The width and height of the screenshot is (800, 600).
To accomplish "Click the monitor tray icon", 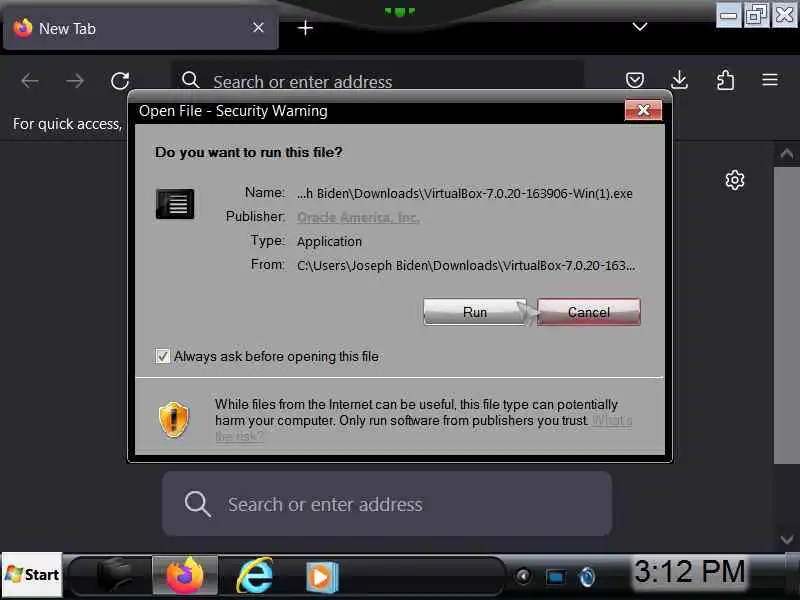I will (x=556, y=577).
